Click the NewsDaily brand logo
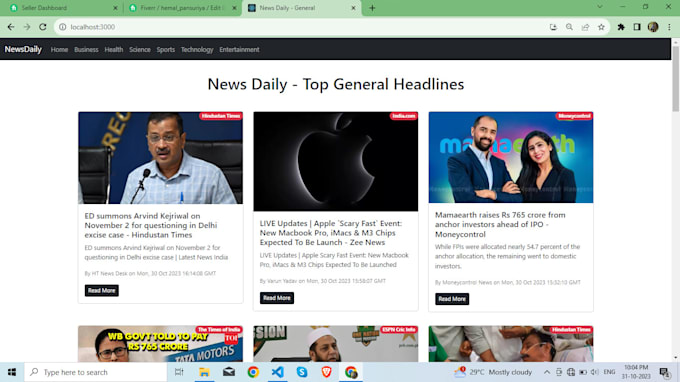Viewport: 680px width, 382px height. pos(23,49)
